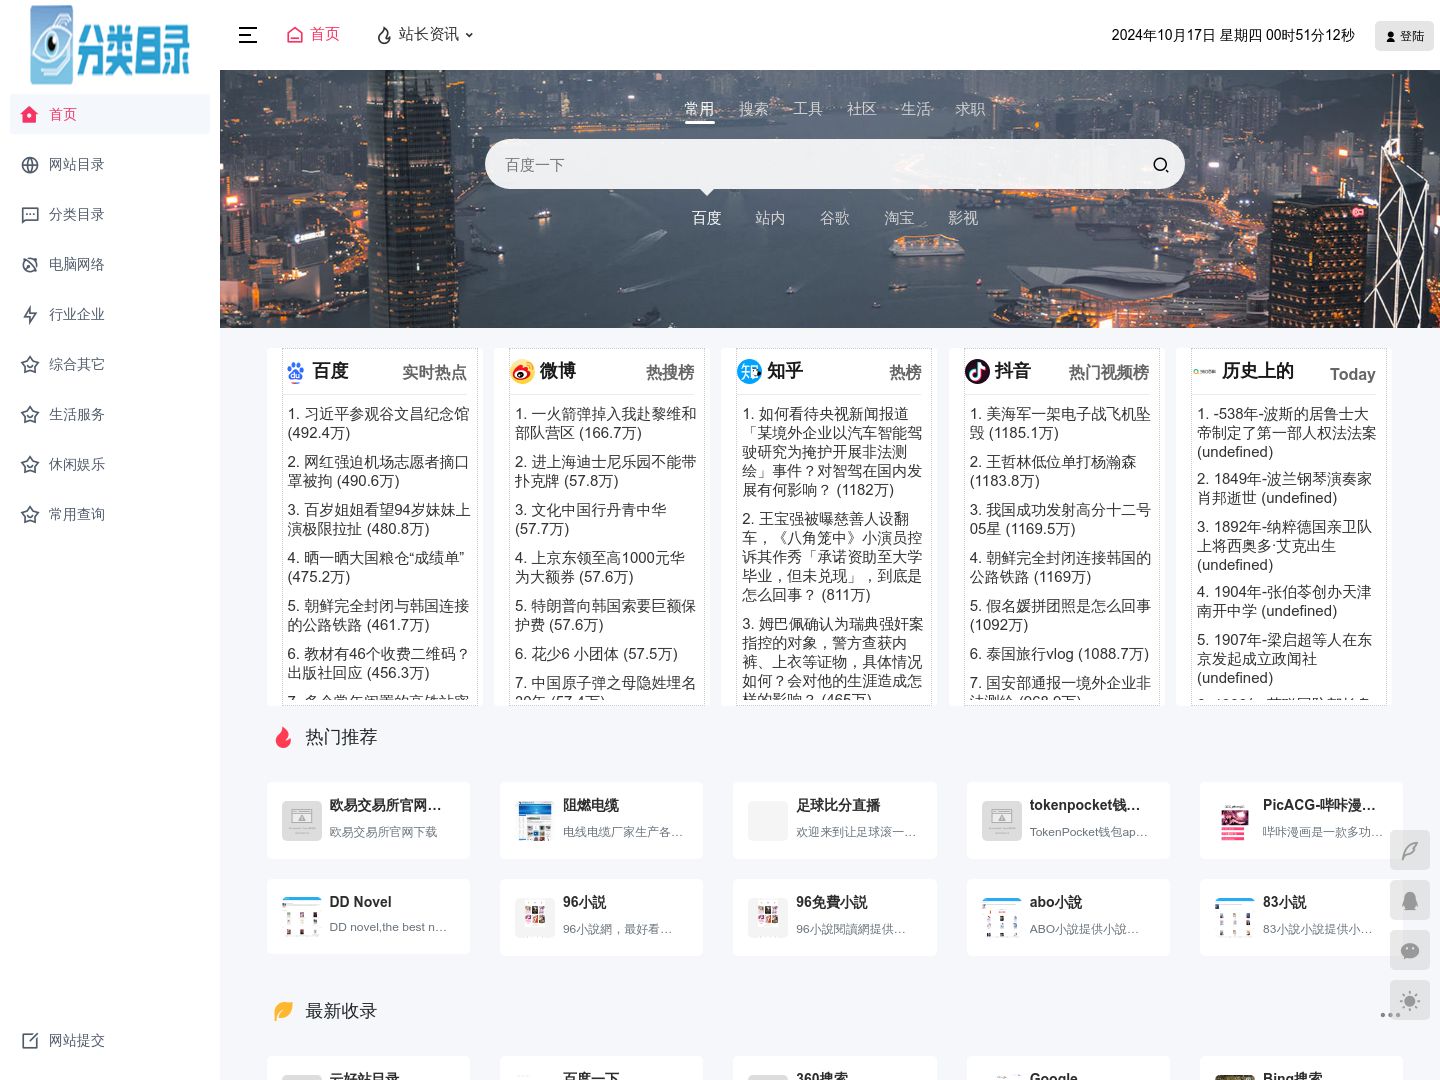Switch to the 工具 search tab
The width and height of the screenshot is (1440, 1080).
(807, 109)
